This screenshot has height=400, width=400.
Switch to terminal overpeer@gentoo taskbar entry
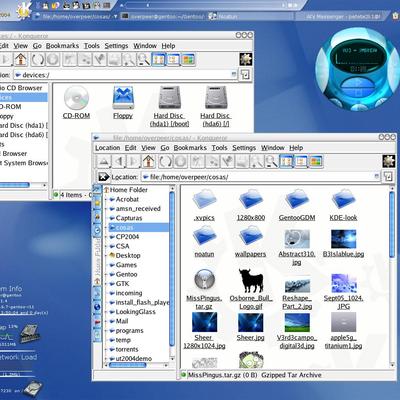(163, 16)
